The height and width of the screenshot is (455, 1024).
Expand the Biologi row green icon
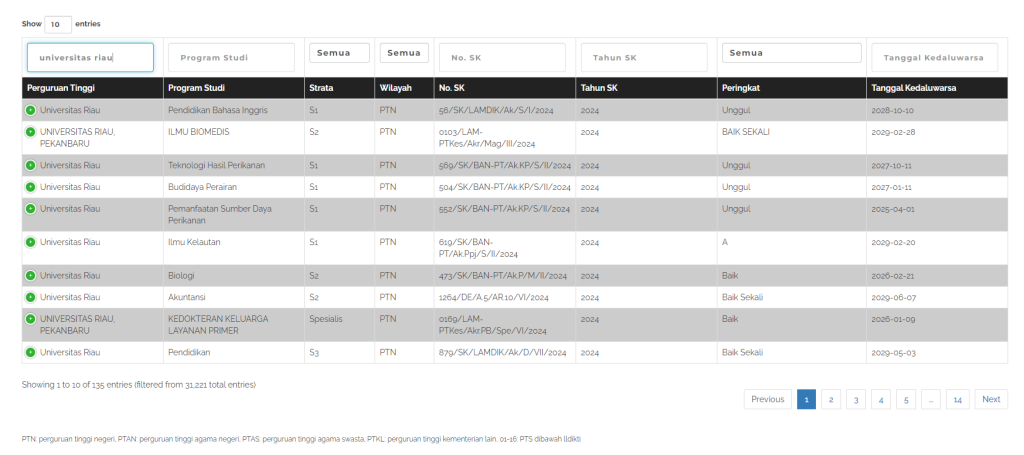coord(30,275)
